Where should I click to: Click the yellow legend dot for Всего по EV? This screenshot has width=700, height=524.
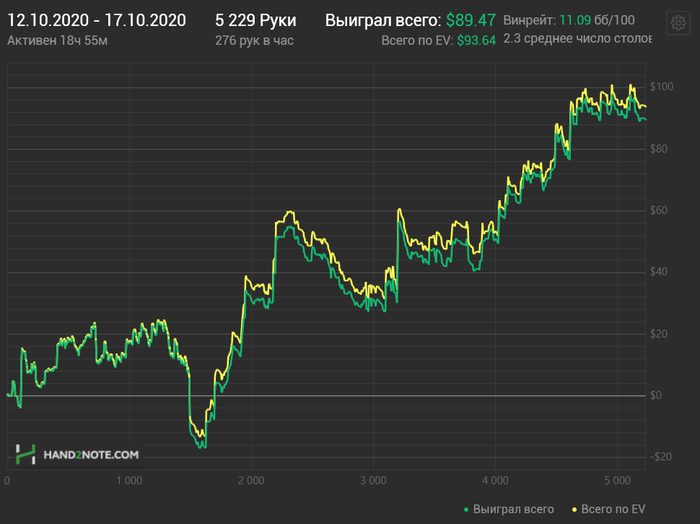(575, 510)
